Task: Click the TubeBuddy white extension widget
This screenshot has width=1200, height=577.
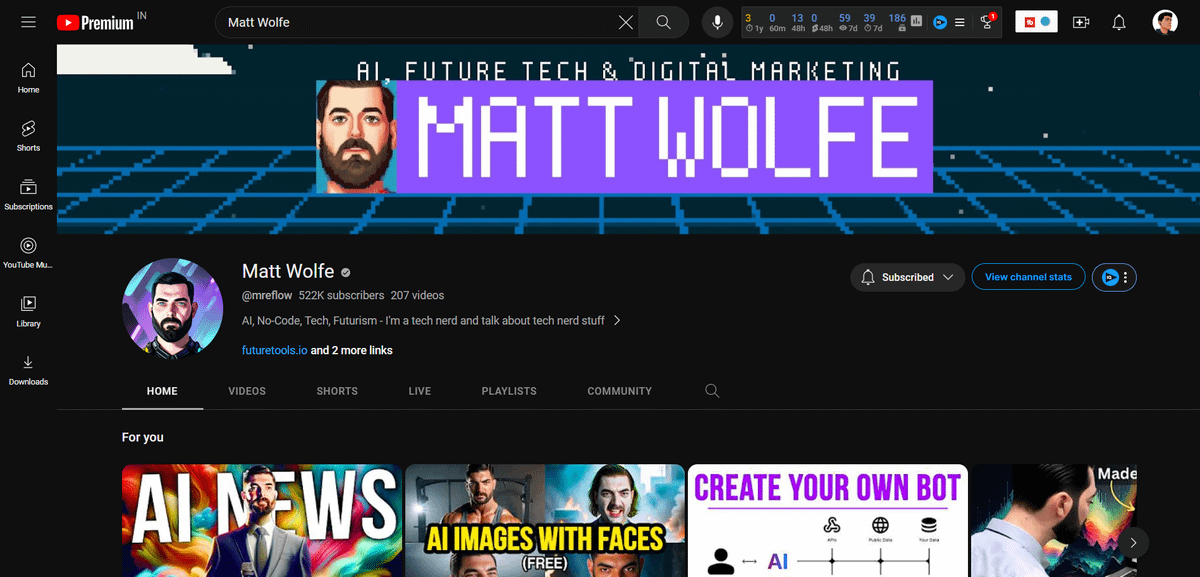Action: (x=1036, y=22)
